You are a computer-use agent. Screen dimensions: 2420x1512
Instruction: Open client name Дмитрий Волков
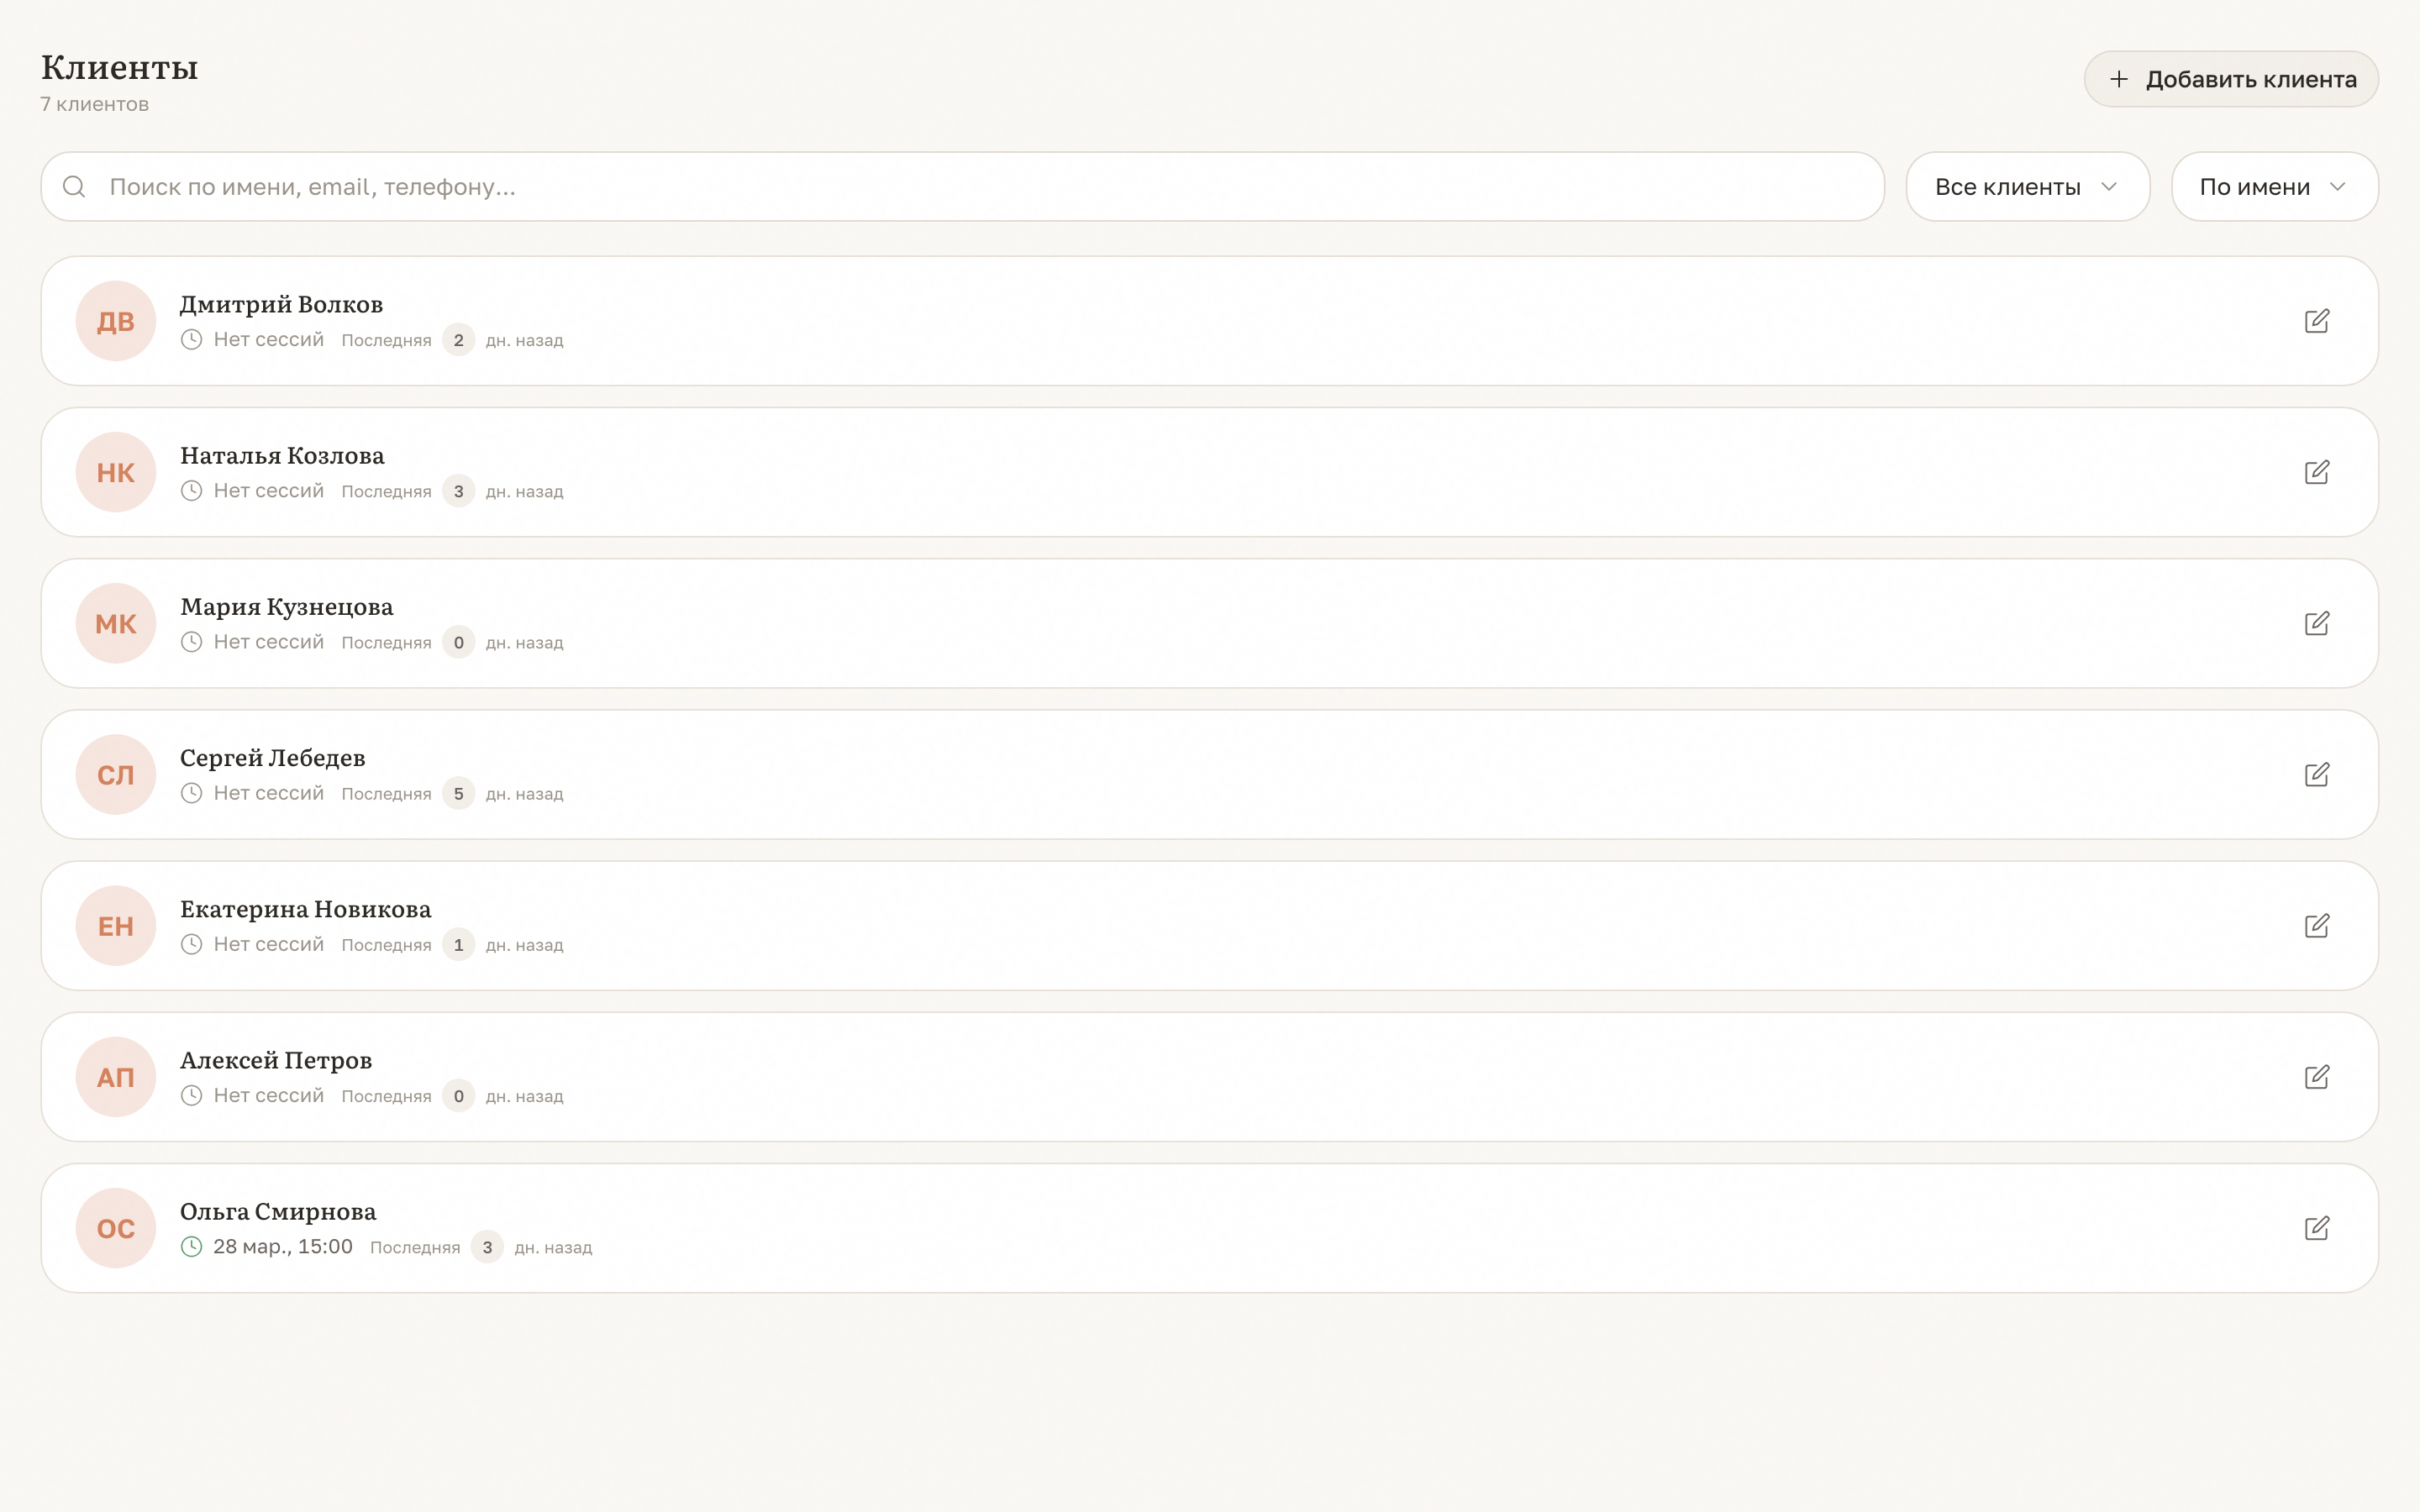click(281, 304)
